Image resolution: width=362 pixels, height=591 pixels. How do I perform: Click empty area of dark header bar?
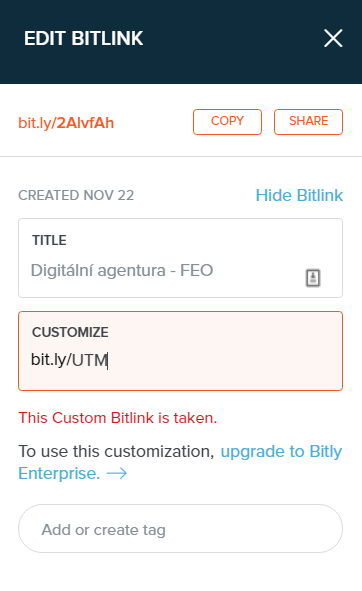pyautogui.click(x=234, y=41)
